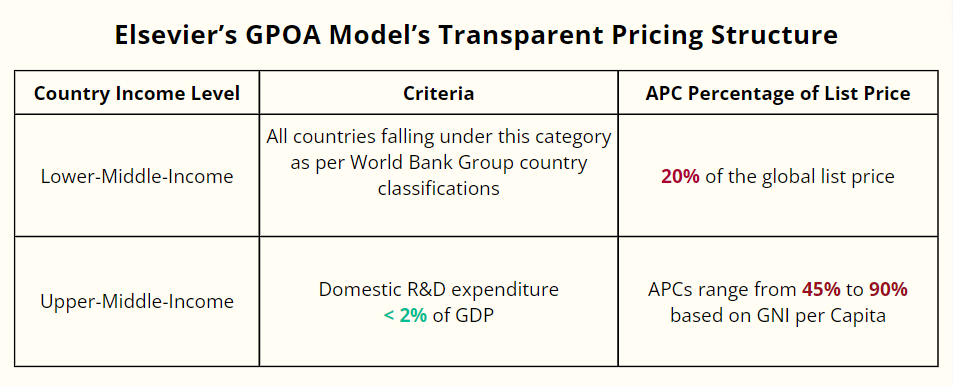Click 'APCs range from' text

click(x=722, y=289)
